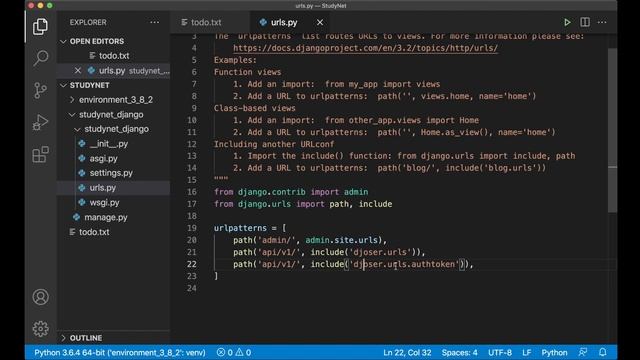The image size is (640, 360).
Task: Open the docs.djangoproject.com URL link
Action: [x=365, y=48]
